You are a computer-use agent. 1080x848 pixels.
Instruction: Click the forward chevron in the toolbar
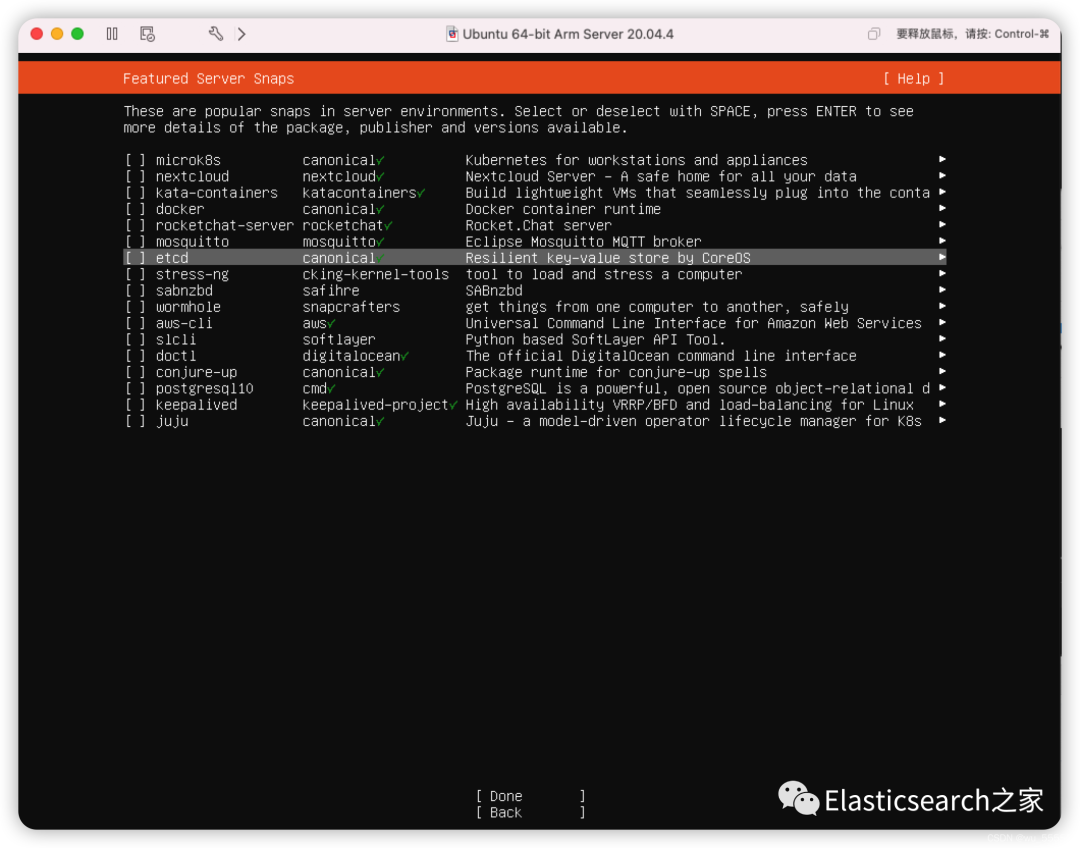coord(242,34)
